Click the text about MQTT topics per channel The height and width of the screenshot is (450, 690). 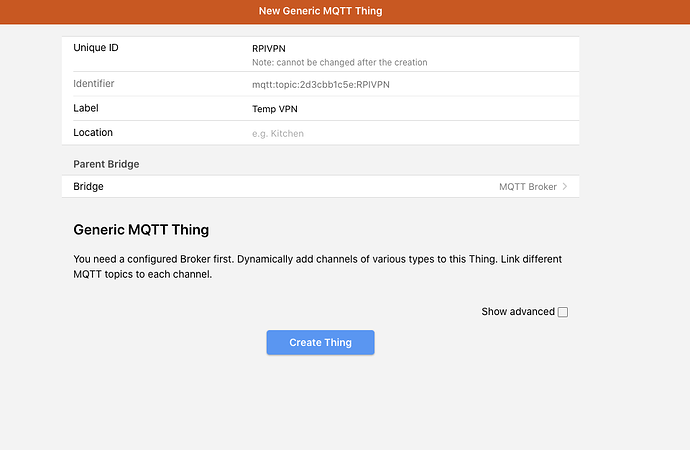coord(140,275)
